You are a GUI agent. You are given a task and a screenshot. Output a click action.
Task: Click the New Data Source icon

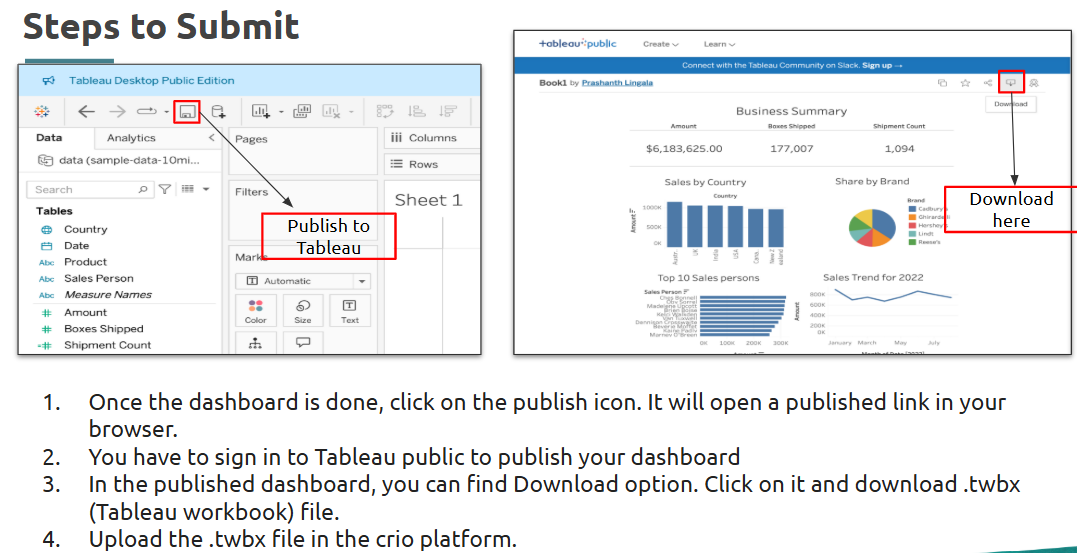coord(218,111)
